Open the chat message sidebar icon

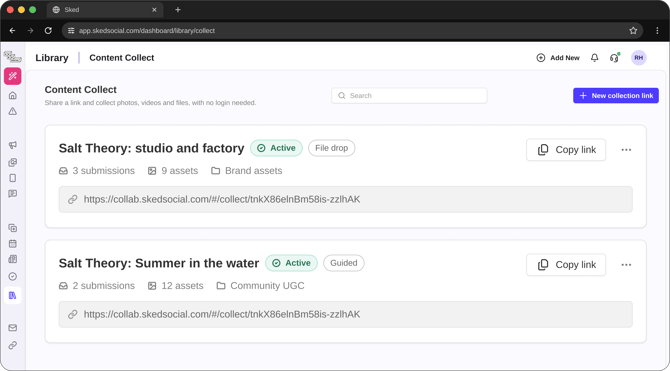pos(13,194)
